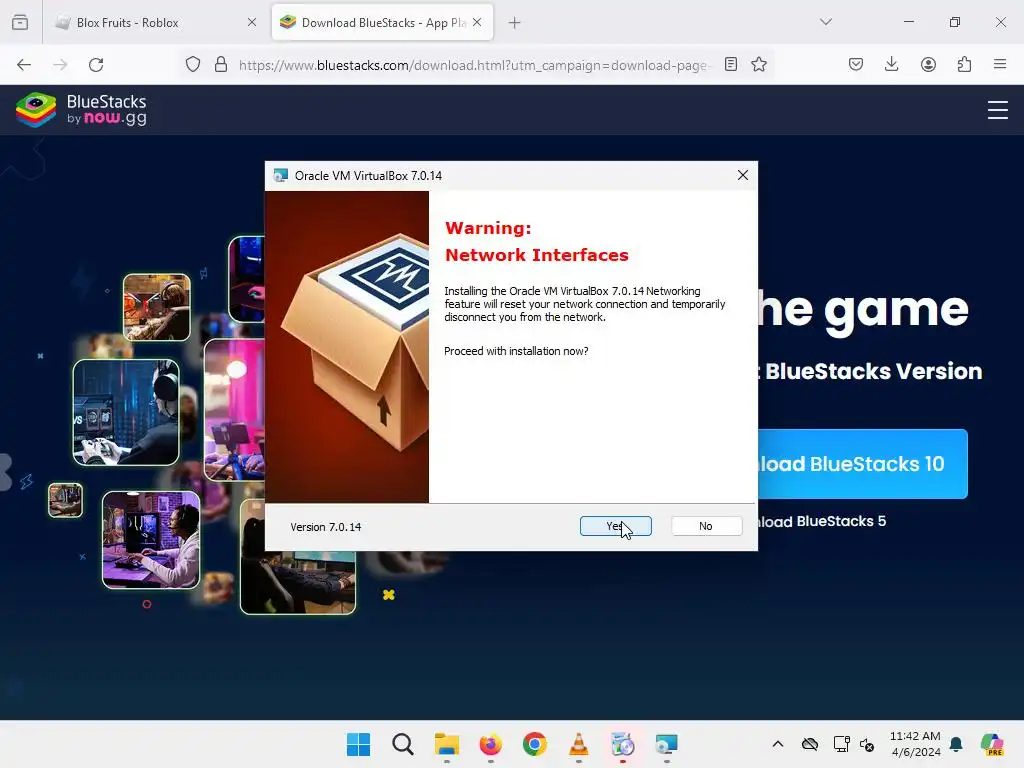Bookmark this page with the star
The width and height of the screenshot is (1024, 768).
(x=759, y=65)
